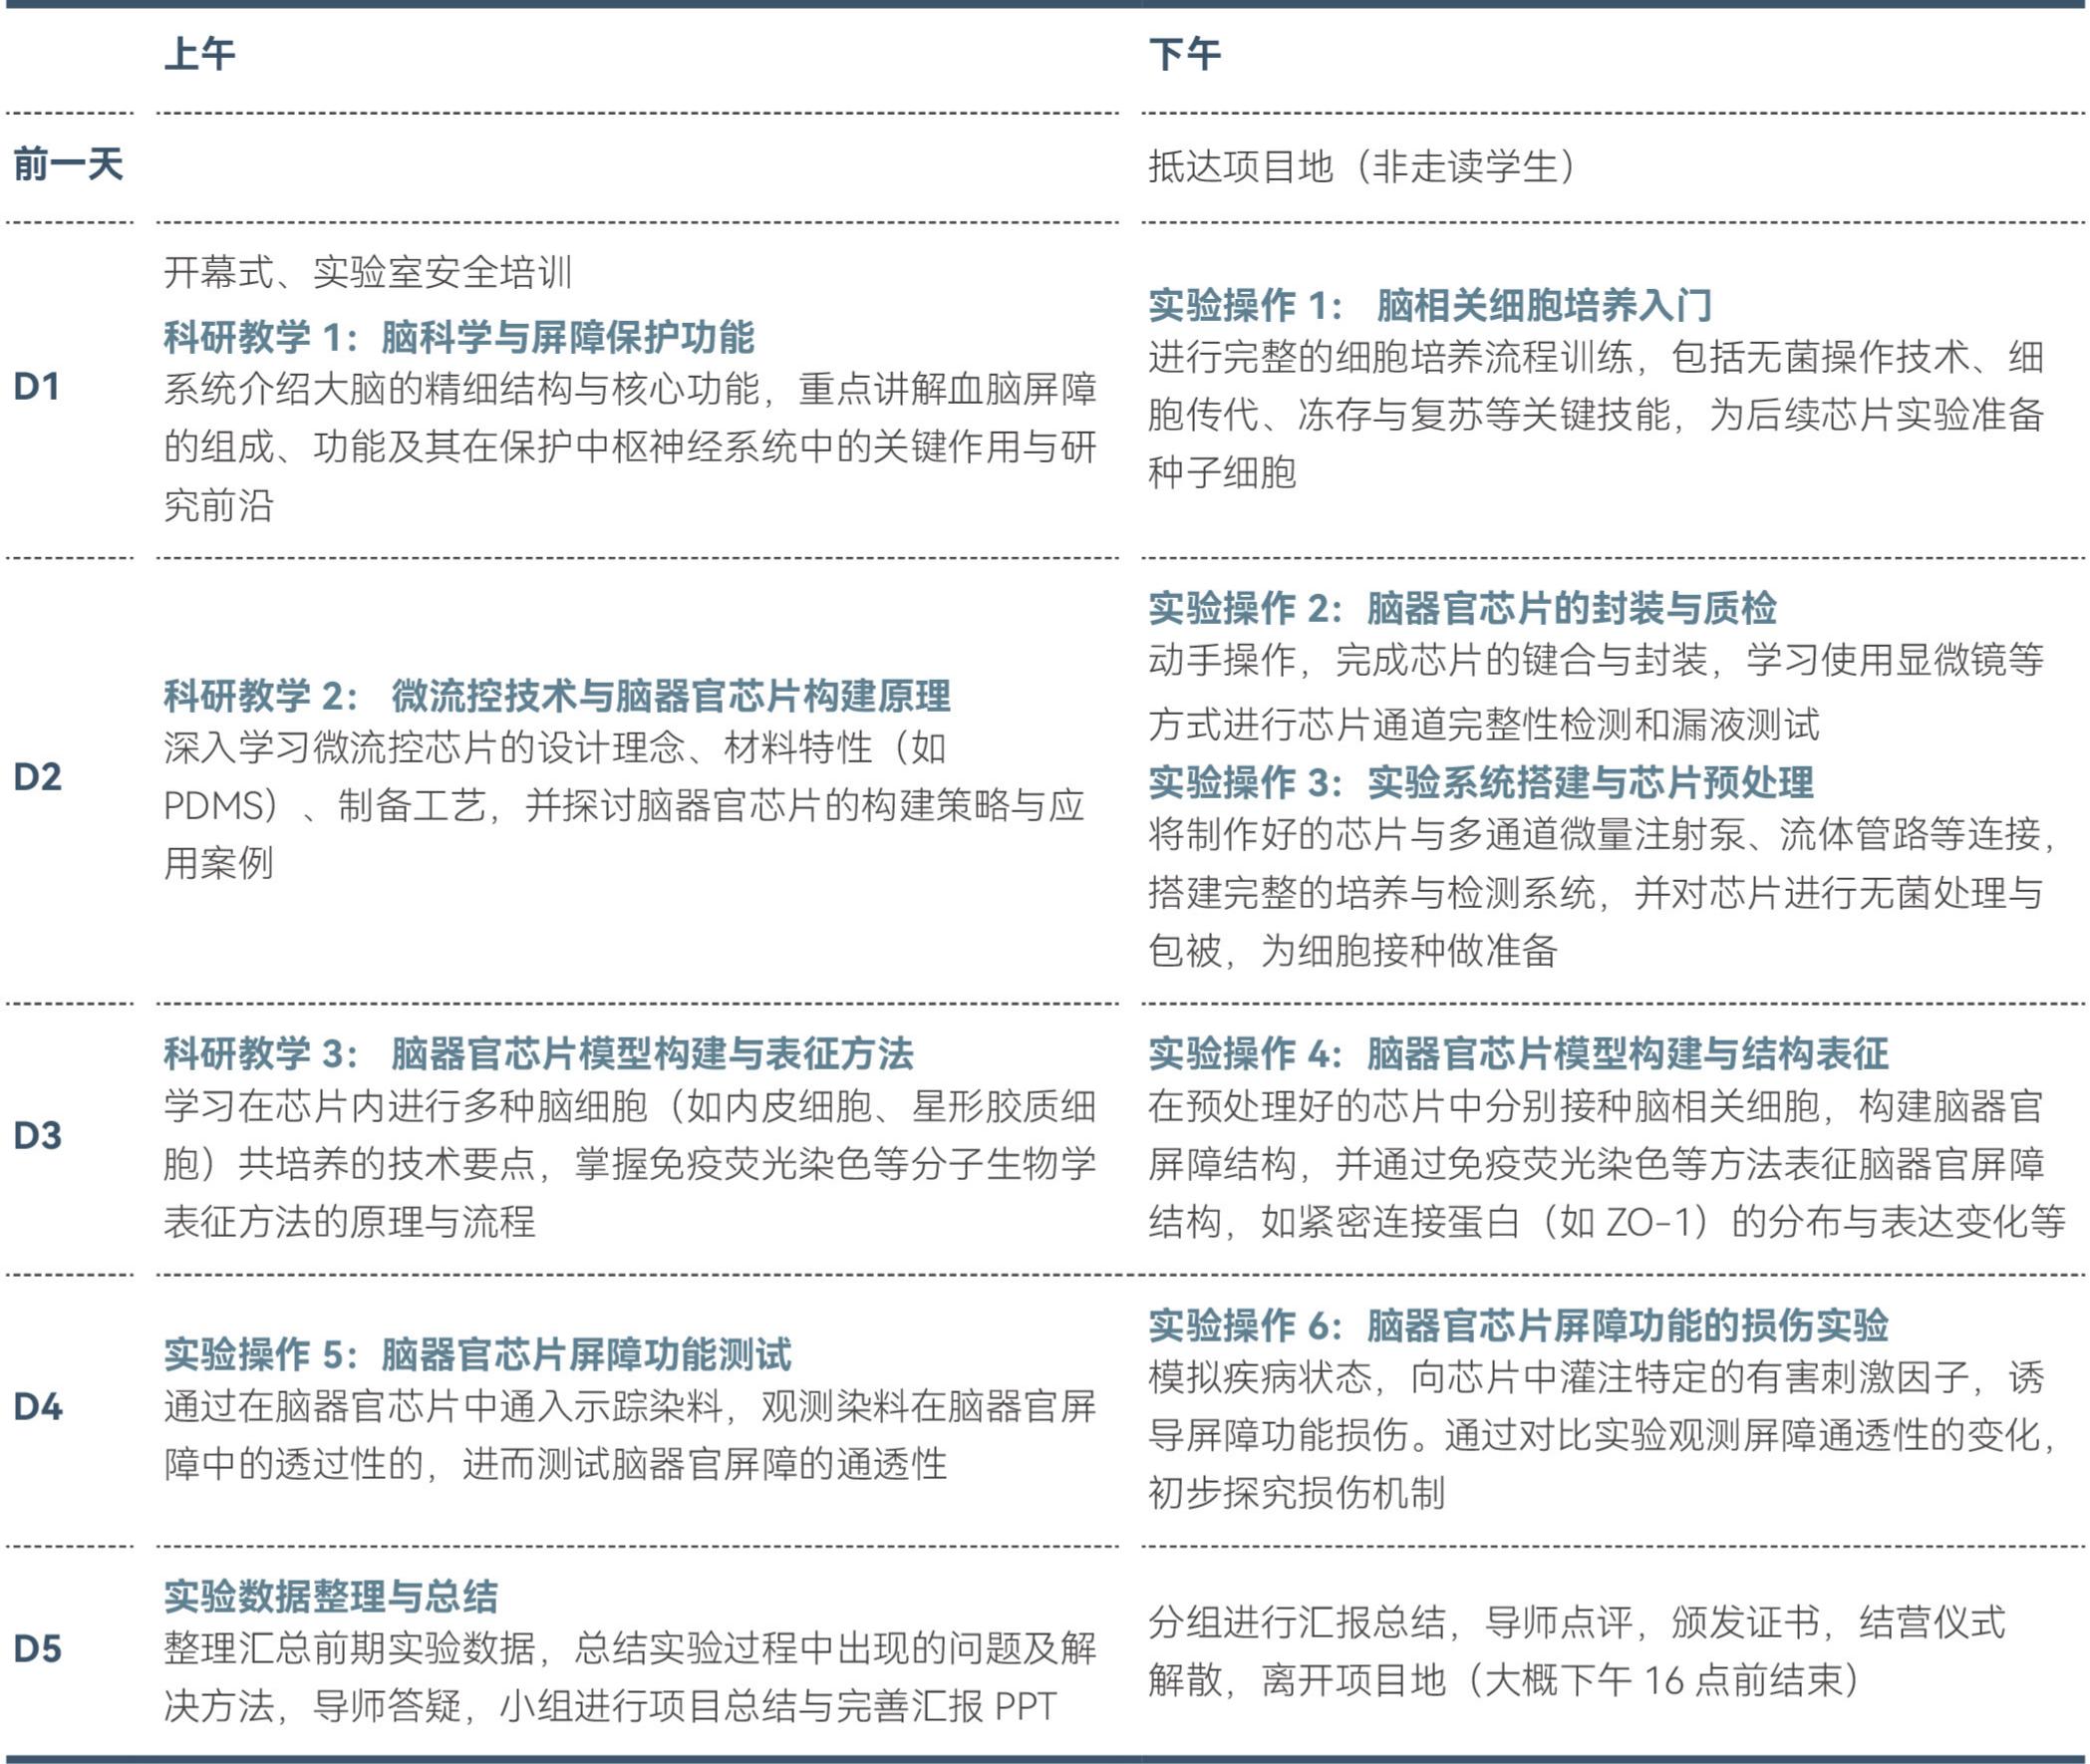Click heading 实验操作 3: 实验系统搭建与芯片预处理
The height and width of the screenshot is (1764, 2090).
pyautogui.click(x=1480, y=782)
